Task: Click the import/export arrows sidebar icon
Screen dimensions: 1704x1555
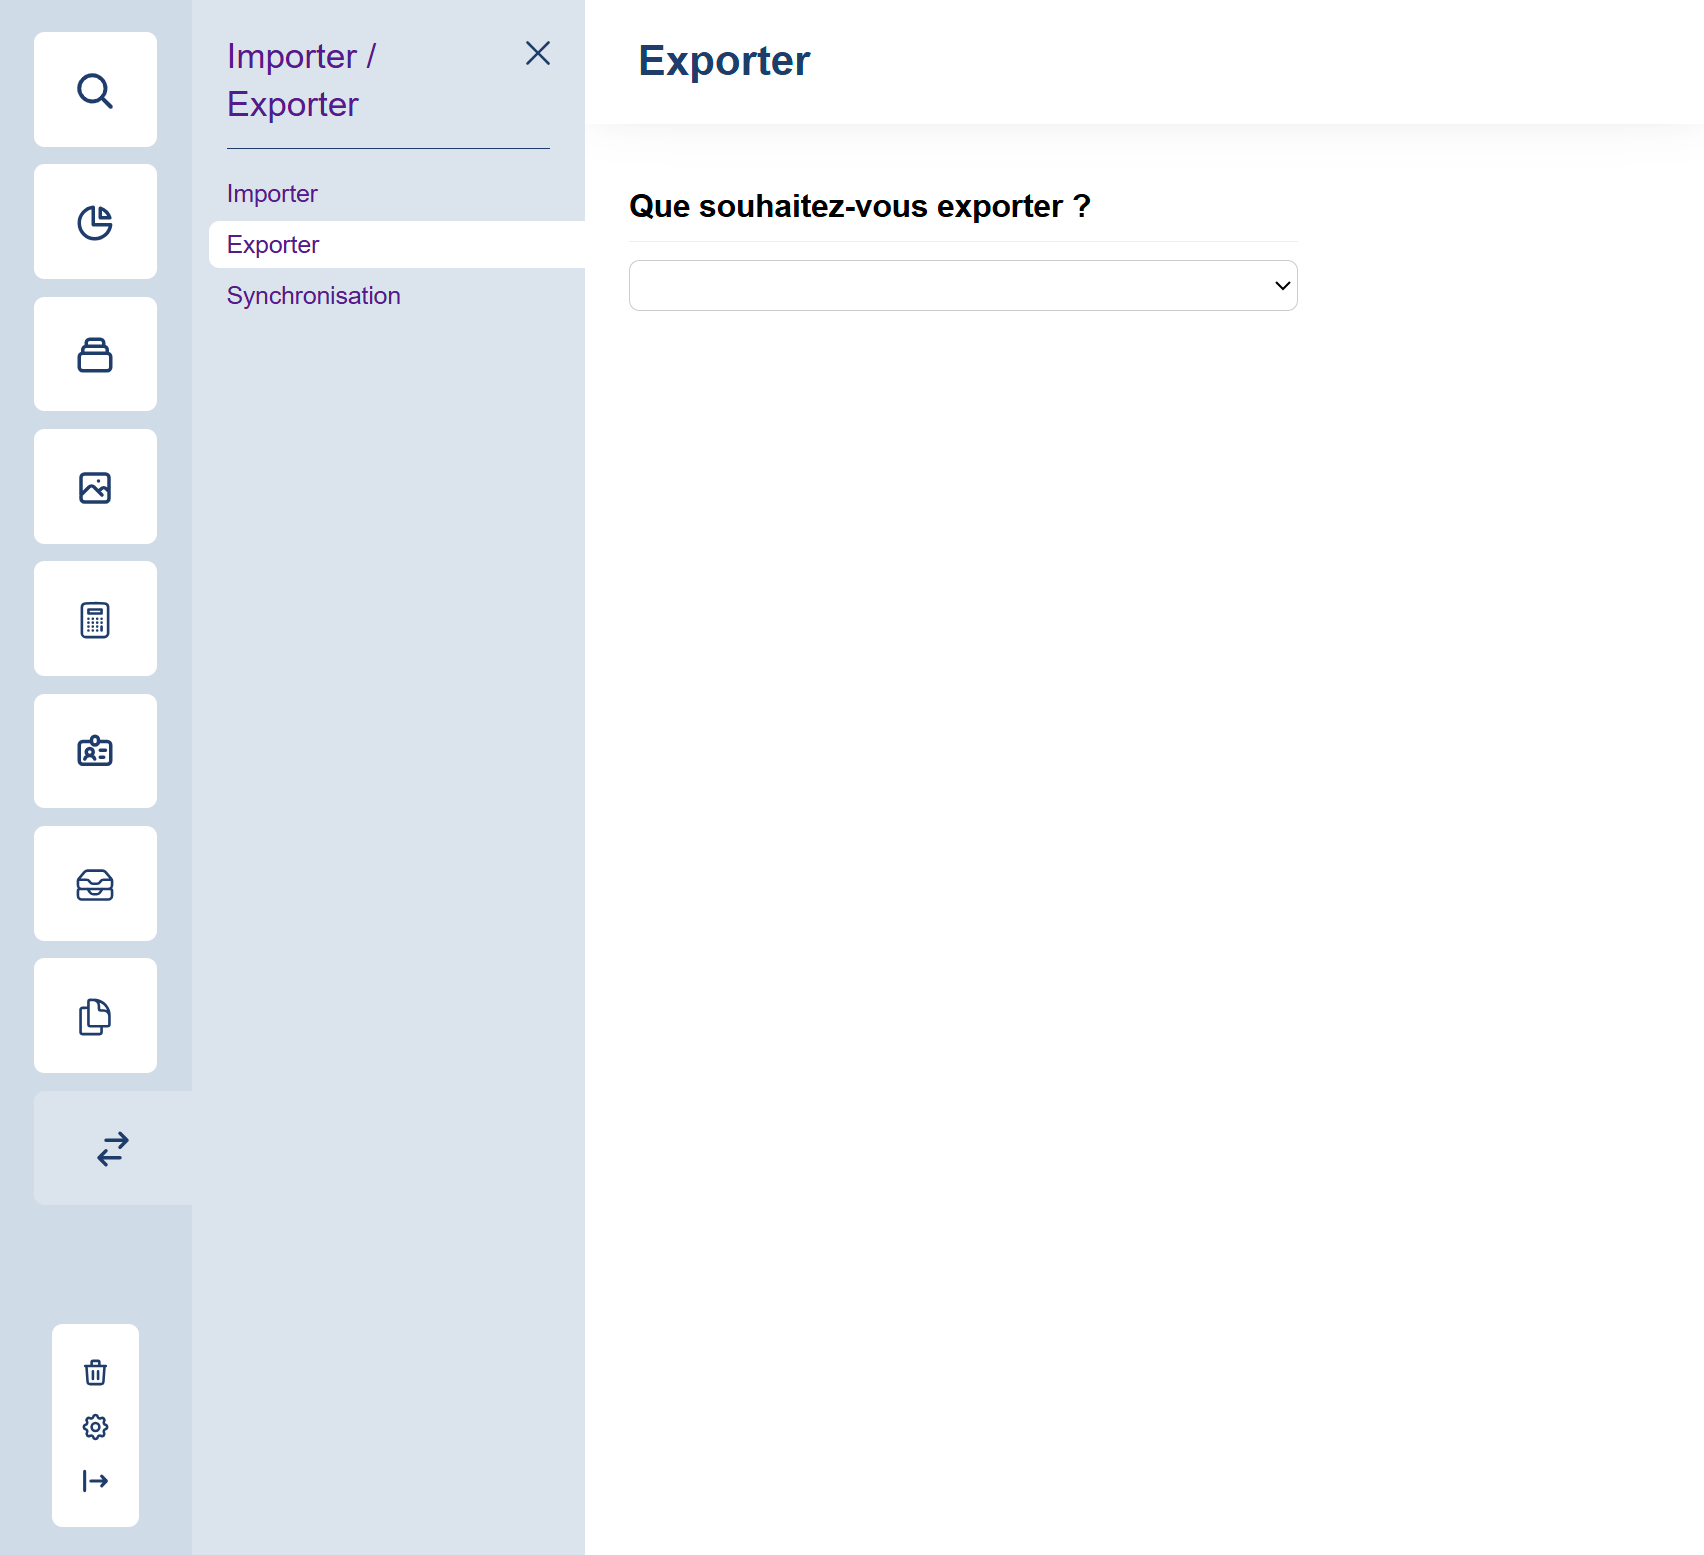Action: tap(112, 1149)
